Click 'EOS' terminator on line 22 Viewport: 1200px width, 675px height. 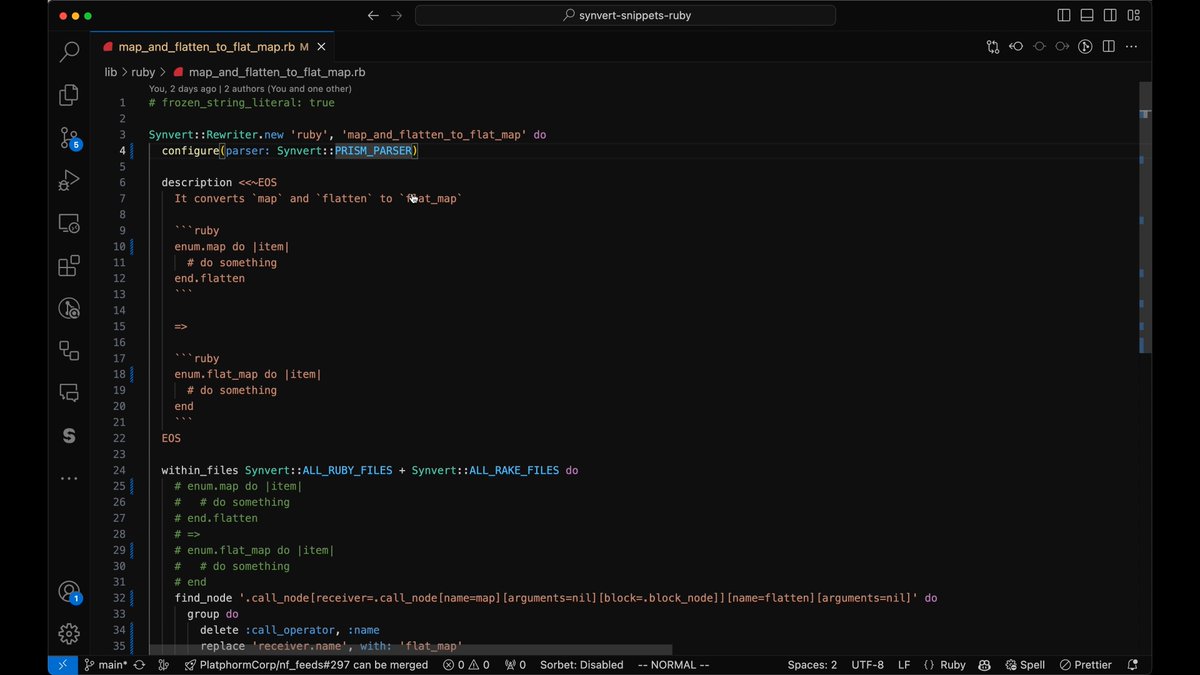click(171, 438)
